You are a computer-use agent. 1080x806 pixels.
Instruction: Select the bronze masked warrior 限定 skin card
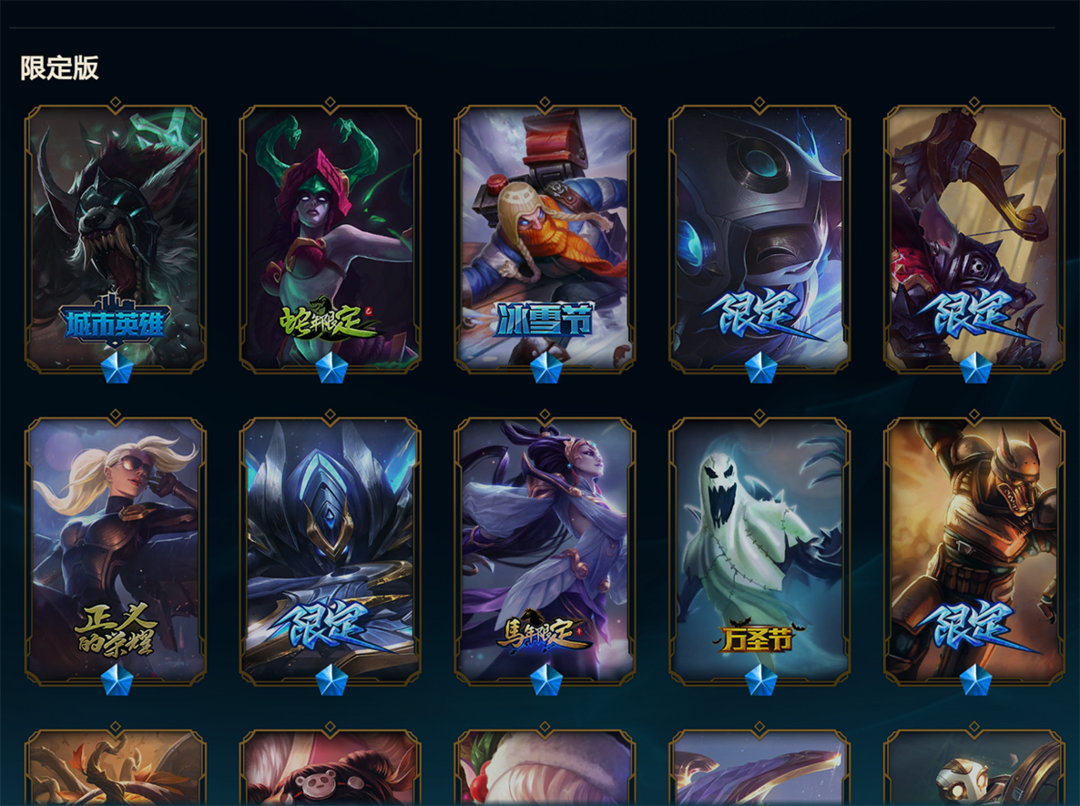pyautogui.click(x=974, y=549)
